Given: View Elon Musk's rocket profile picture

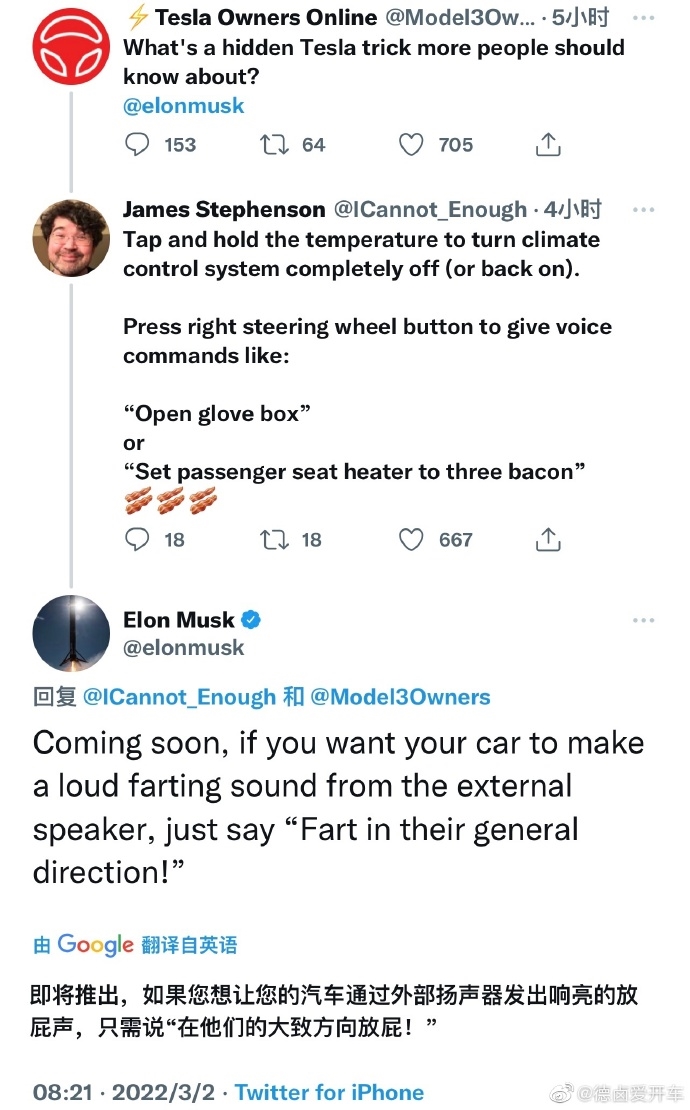Looking at the screenshot, I should point(71,633).
